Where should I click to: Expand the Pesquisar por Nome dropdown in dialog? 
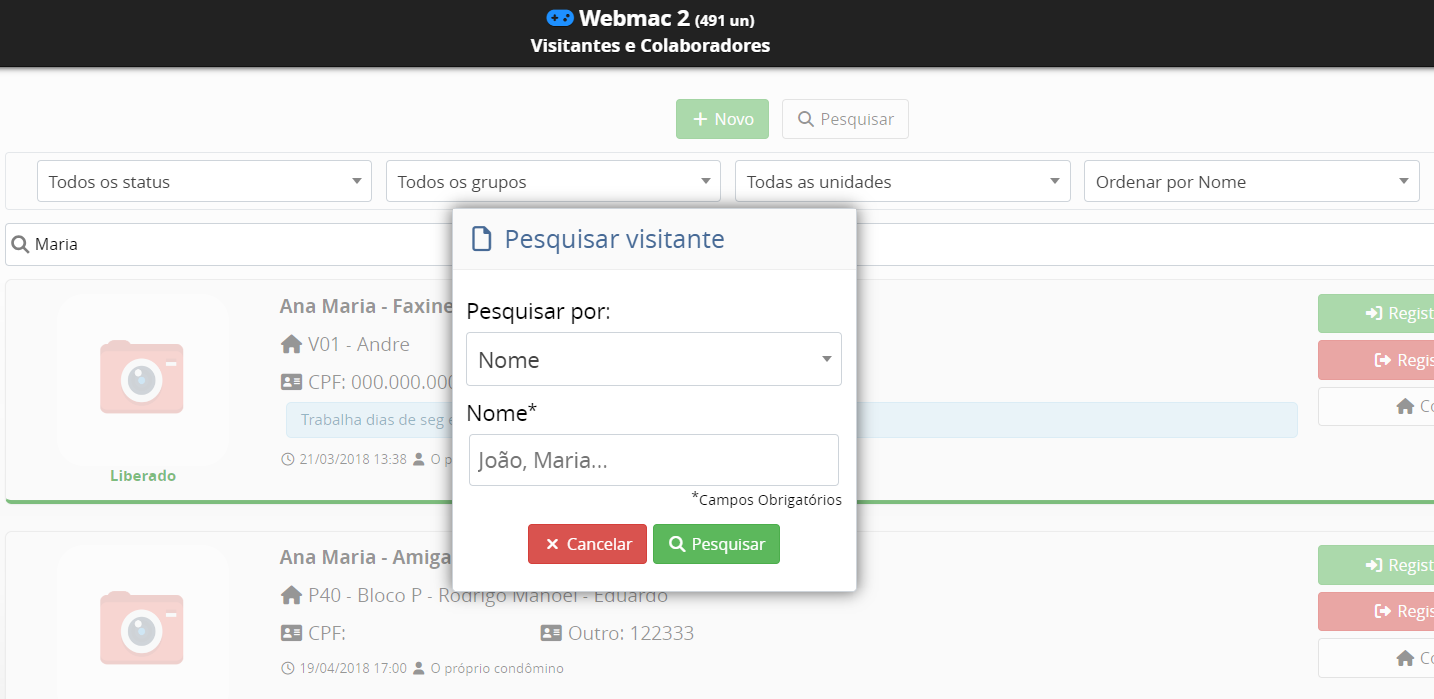(653, 360)
